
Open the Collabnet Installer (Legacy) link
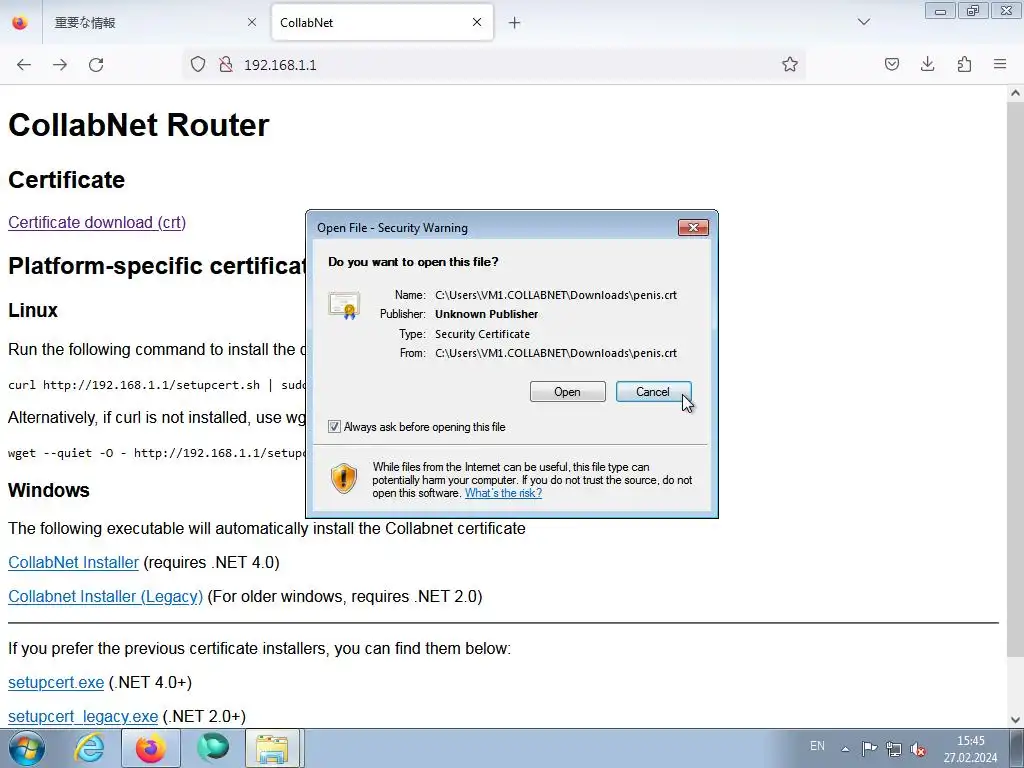click(x=105, y=596)
